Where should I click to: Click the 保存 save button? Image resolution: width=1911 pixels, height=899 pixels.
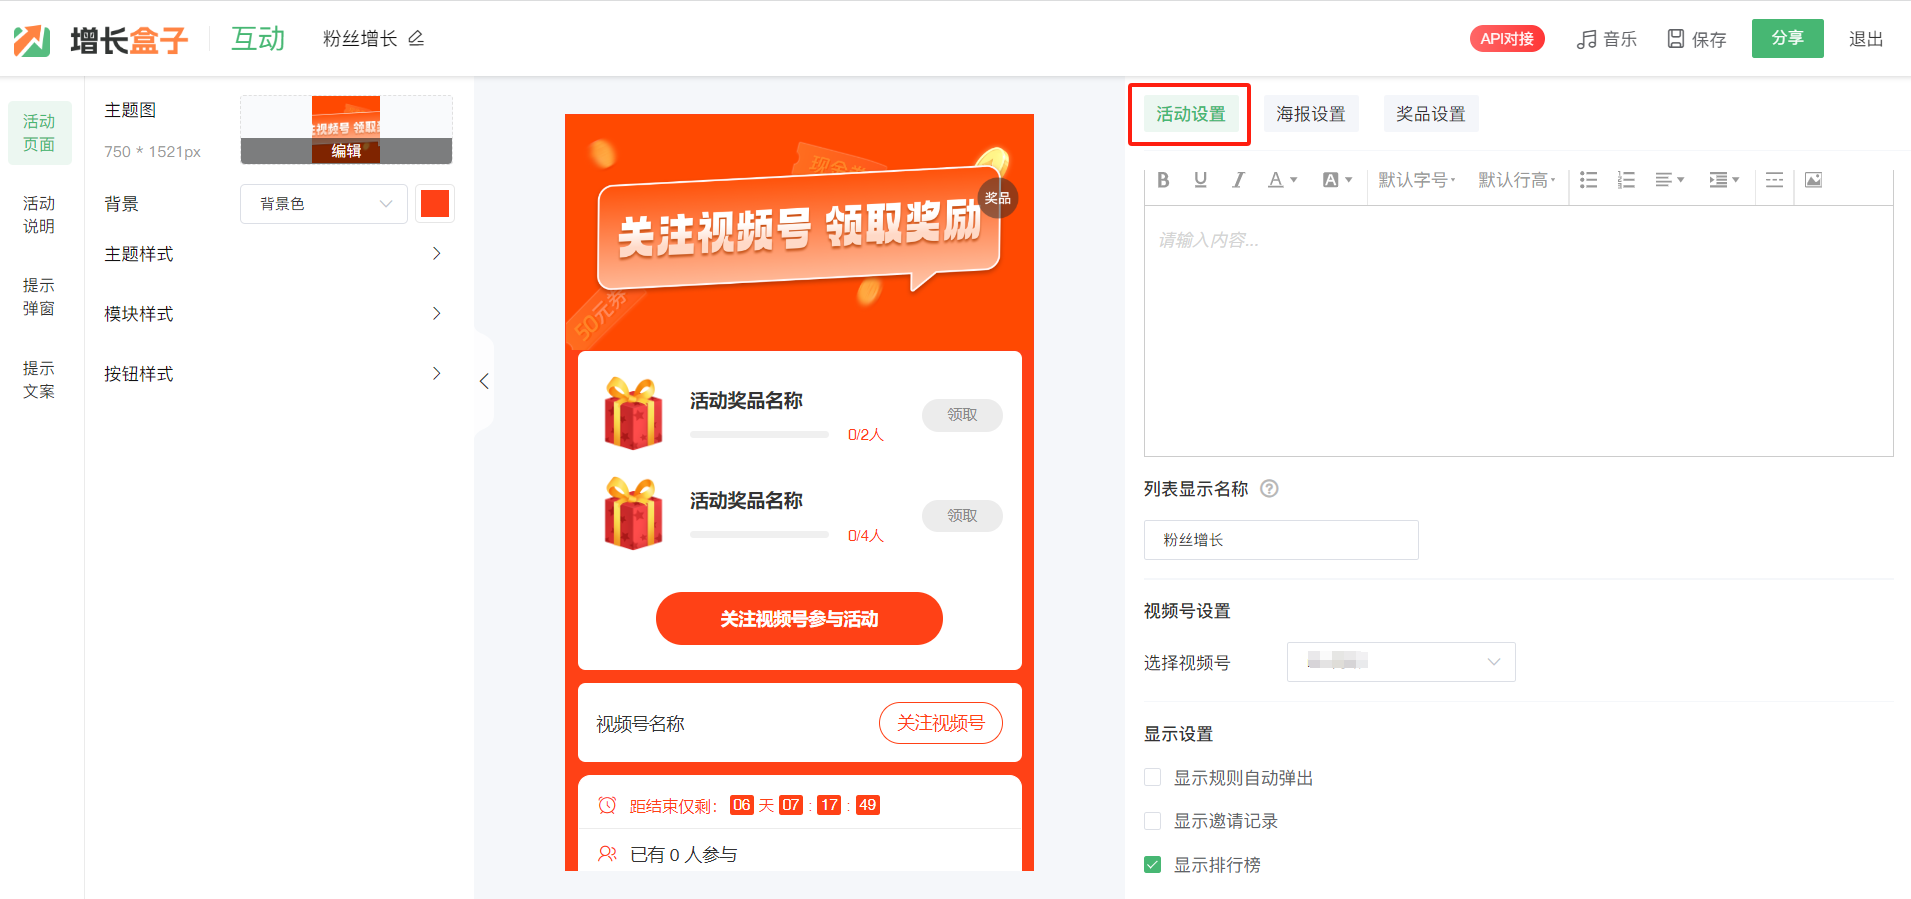point(1697,39)
